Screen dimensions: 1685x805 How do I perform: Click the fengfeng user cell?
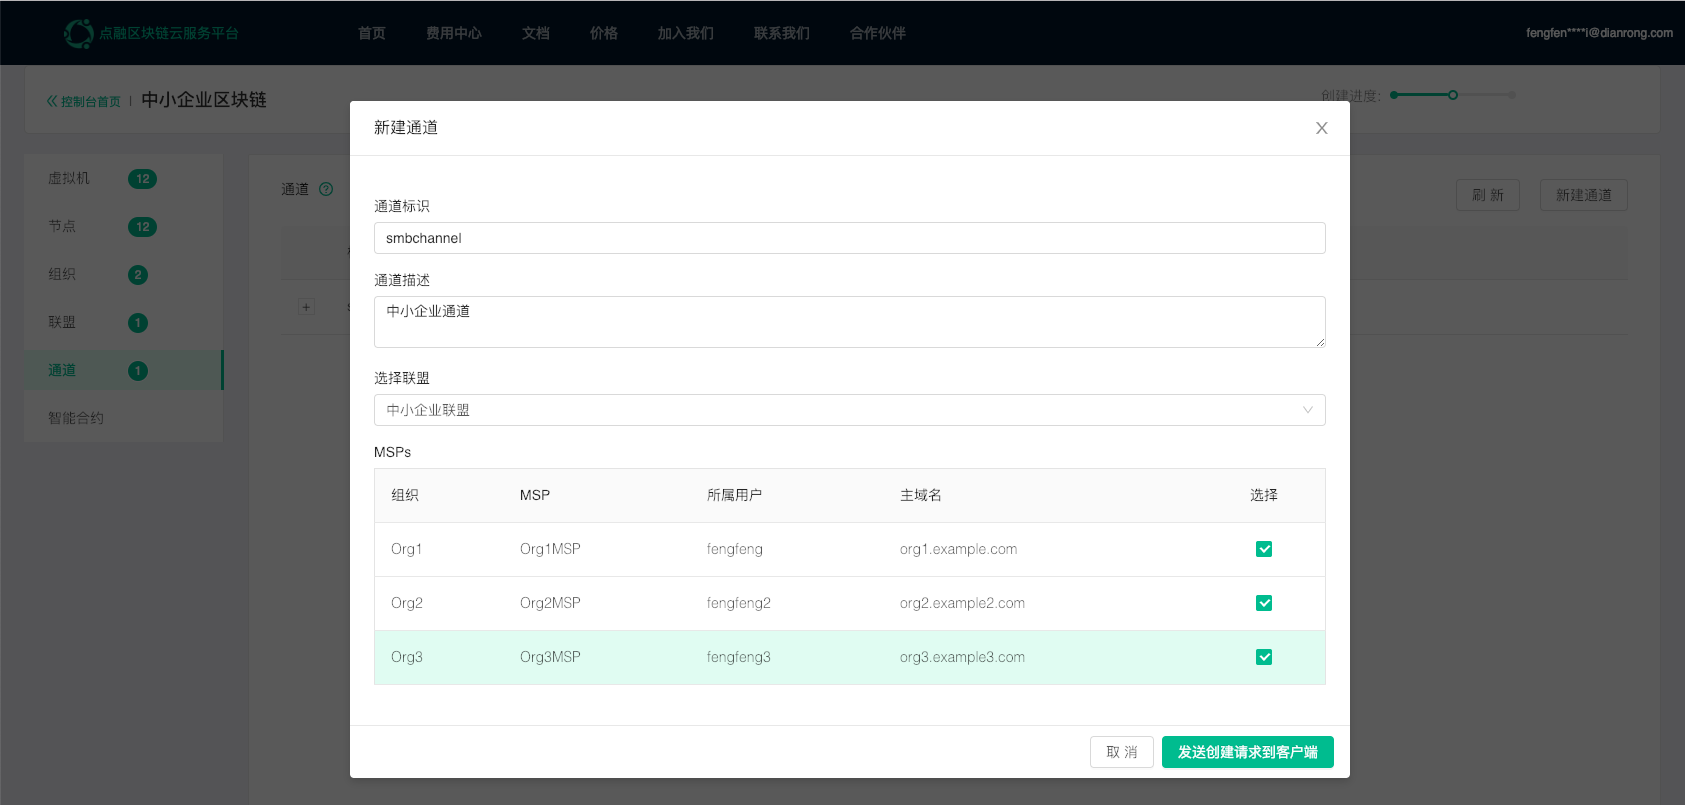click(x=735, y=549)
